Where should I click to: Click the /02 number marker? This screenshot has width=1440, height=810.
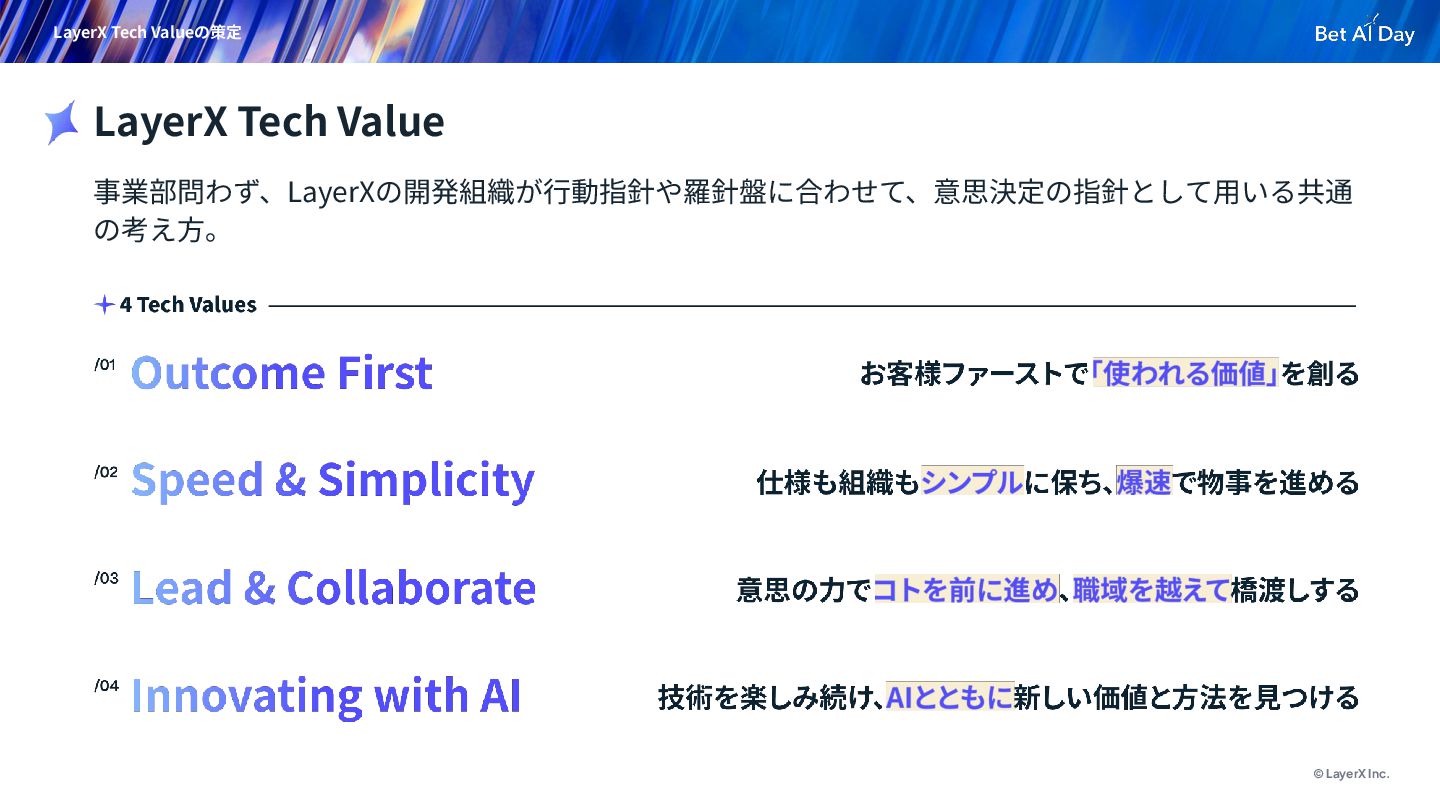(x=106, y=472)
